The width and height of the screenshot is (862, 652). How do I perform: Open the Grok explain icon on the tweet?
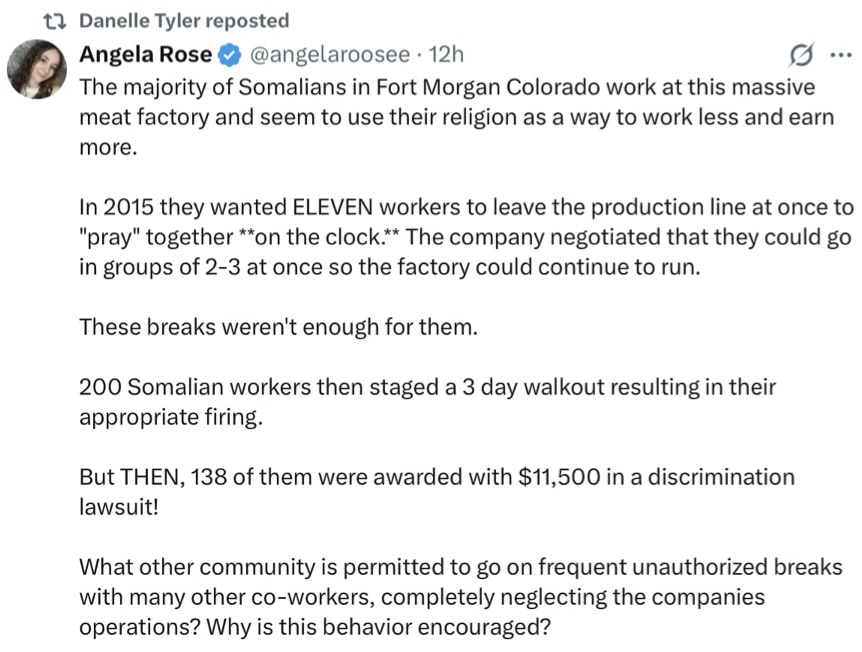[799, 54]
